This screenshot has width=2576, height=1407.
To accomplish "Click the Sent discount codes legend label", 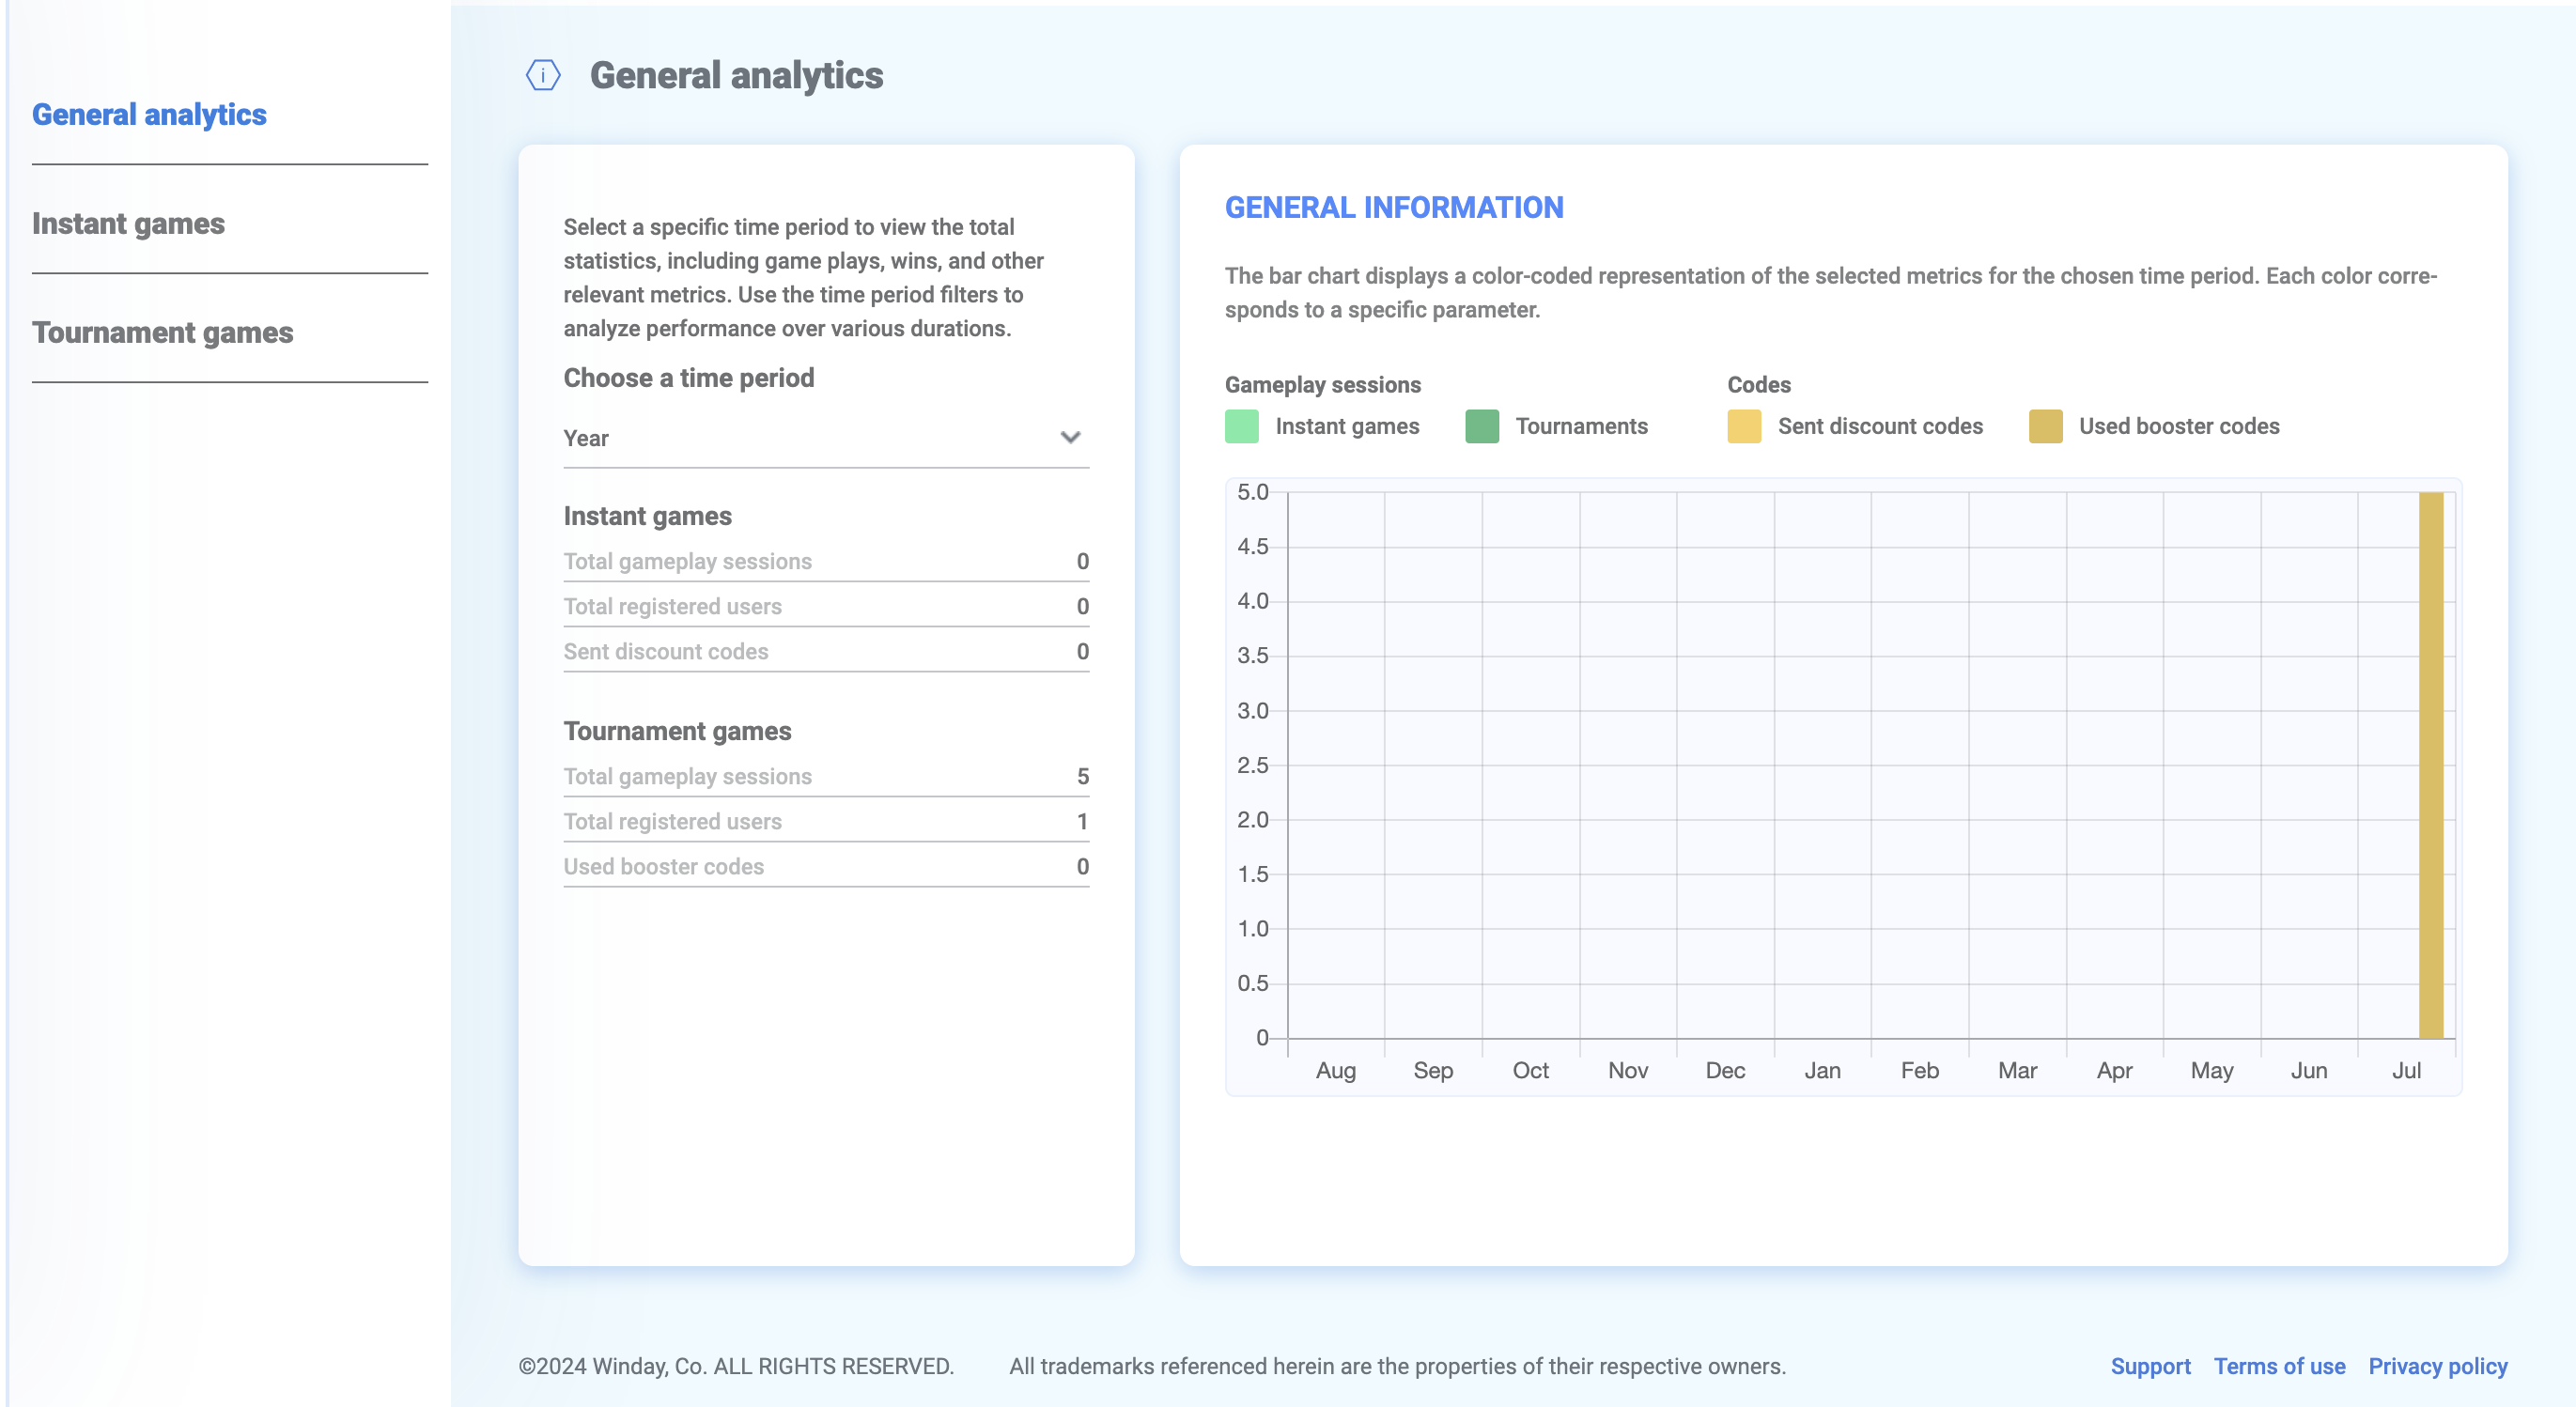I will pyautogui.click(x=1879, y=426).
